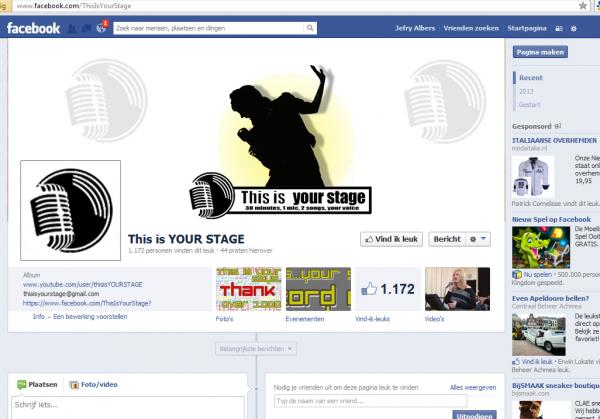The image size is (600, 419).
Task: Click the Foto/video camera icon
Action: [x=74, y=385]
